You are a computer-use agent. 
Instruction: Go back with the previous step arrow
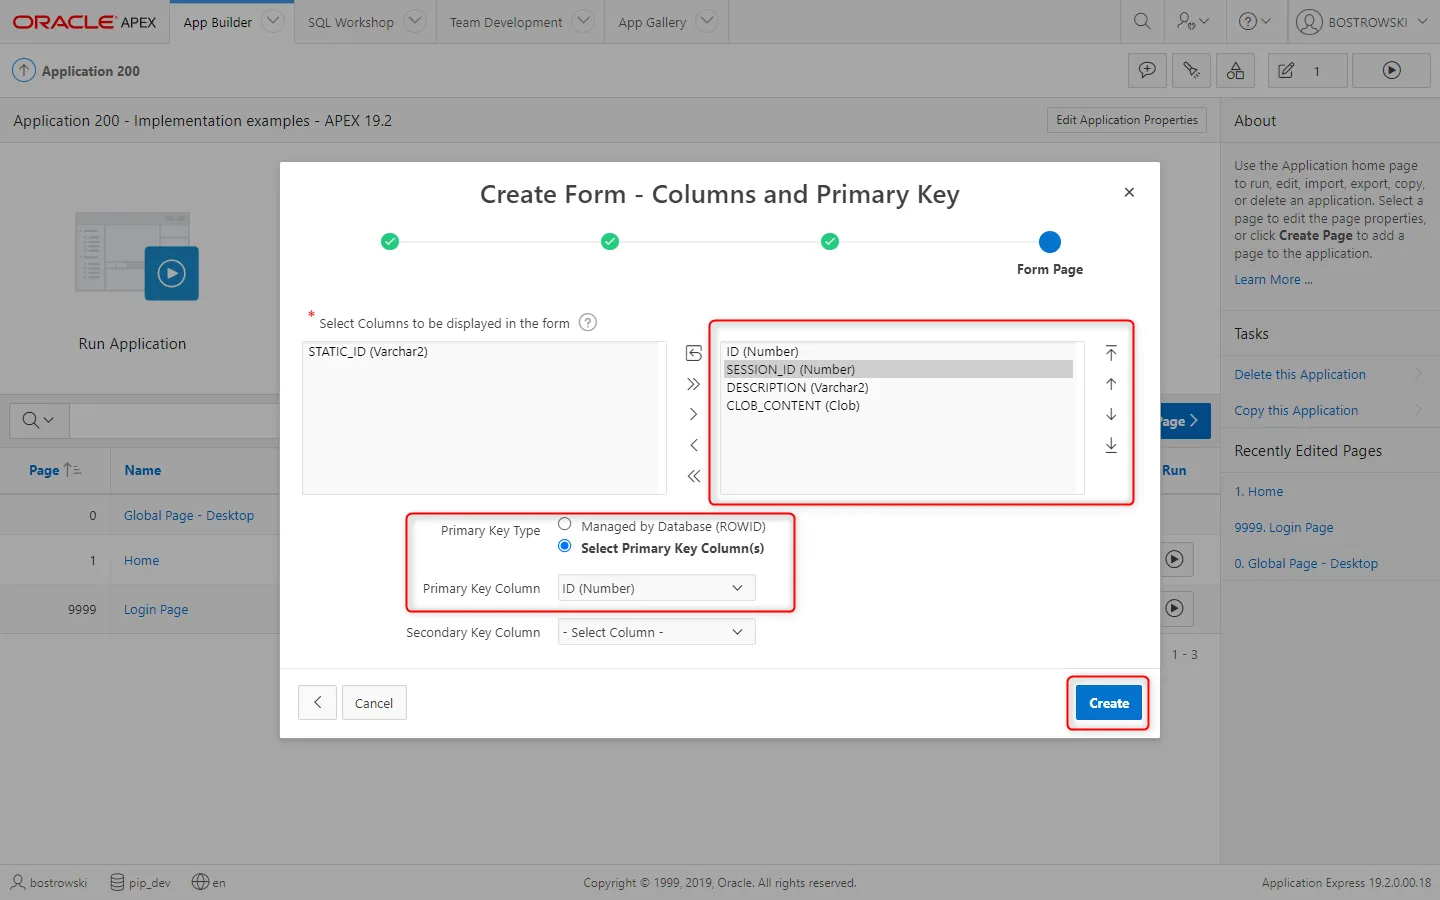(317, 703)
